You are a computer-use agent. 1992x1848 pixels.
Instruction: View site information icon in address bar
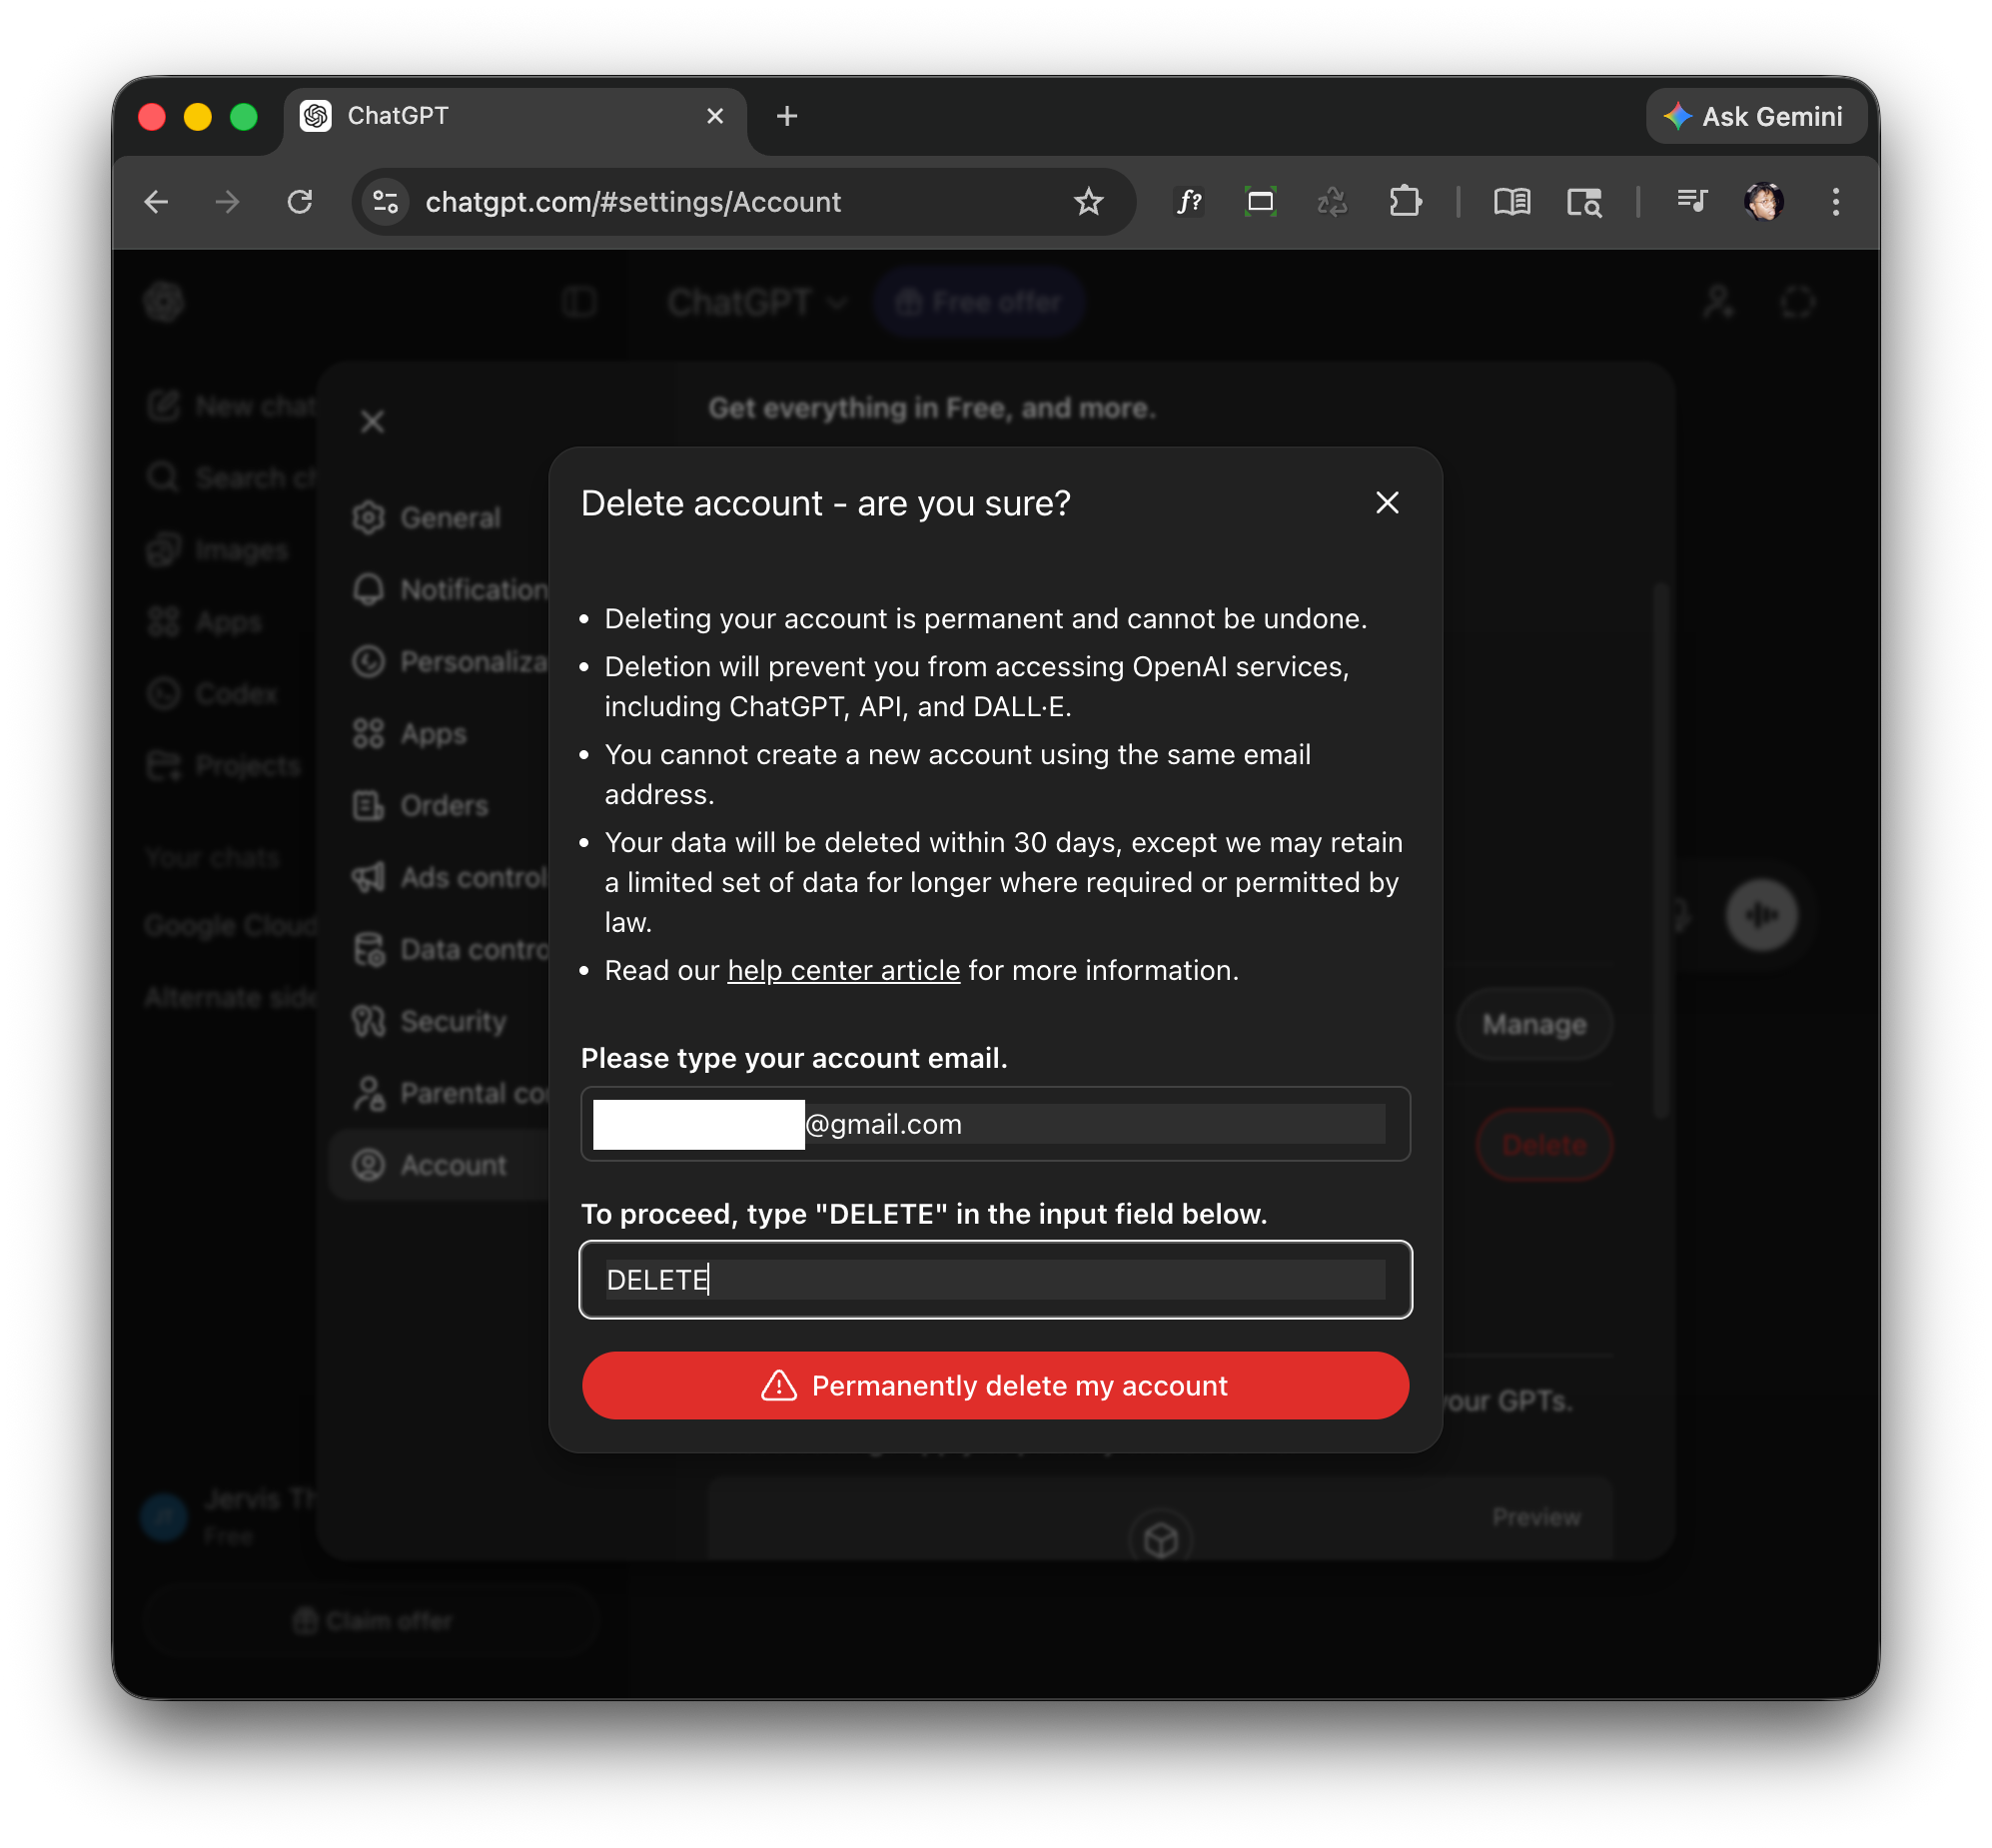tap(386, 202)
